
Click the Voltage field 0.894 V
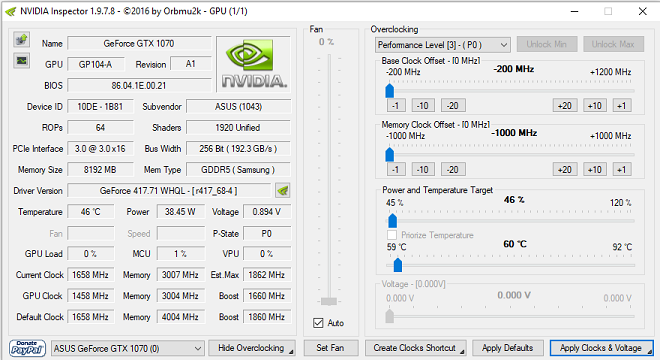[x=267, y=212]
